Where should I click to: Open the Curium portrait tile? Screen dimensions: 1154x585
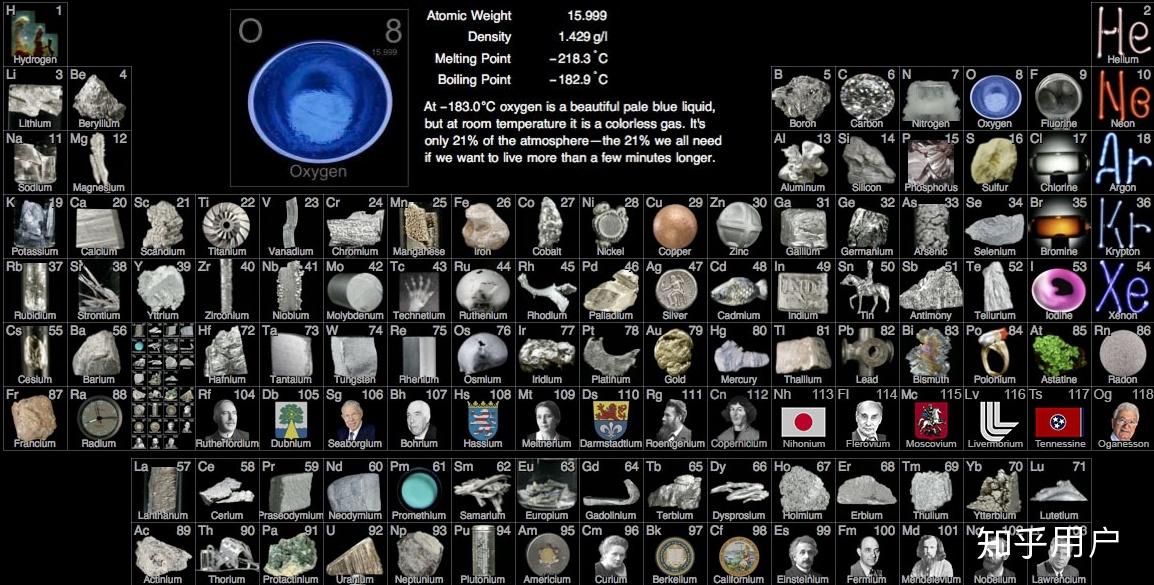click(x=611, y=554)
